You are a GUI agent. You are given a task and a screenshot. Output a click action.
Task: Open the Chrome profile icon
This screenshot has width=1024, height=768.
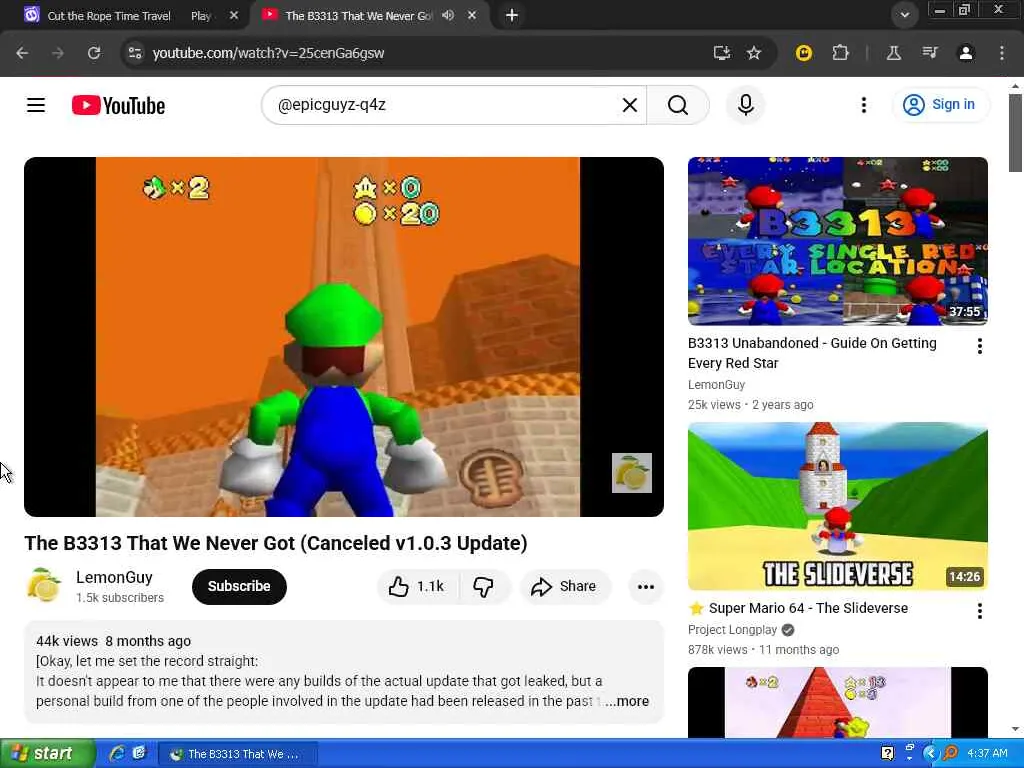966,53
